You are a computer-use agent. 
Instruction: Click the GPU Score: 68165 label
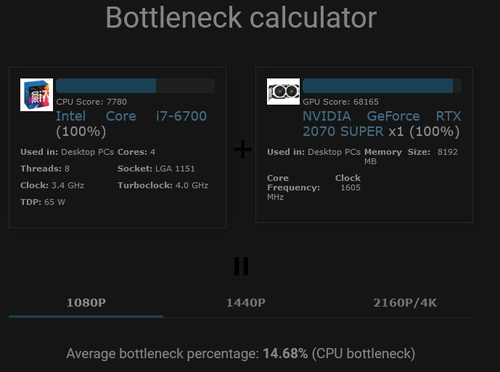tap(341, 102)
